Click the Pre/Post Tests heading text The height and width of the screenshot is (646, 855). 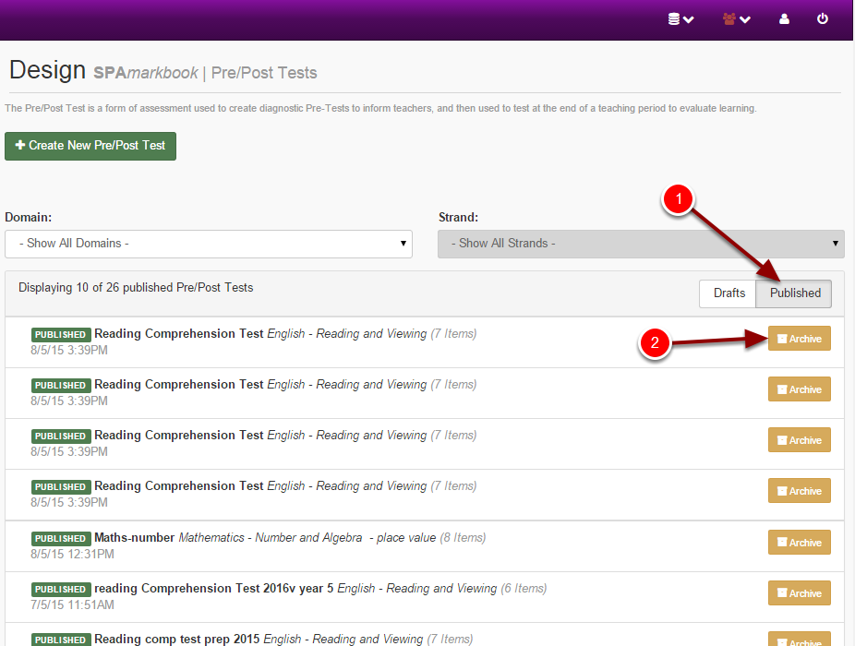click(x=264, y=73)
